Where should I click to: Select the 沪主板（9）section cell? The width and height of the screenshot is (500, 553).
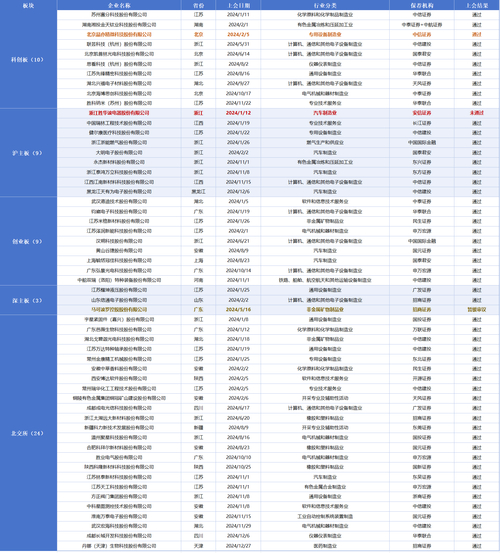[28, 153]
